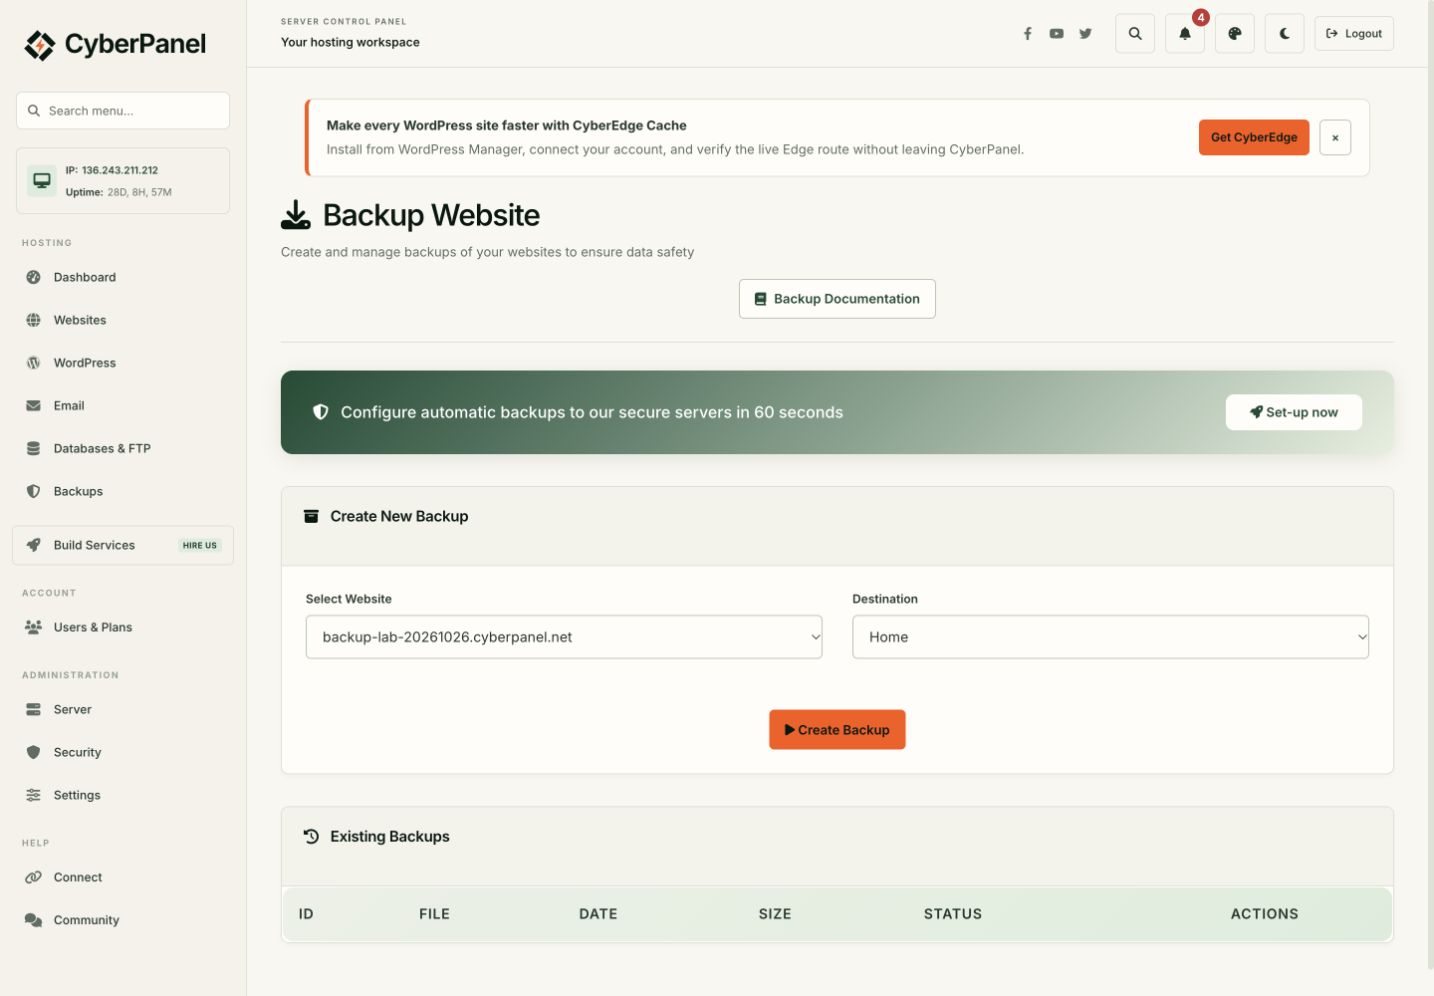Click the Logout button

pos(1354,33)
